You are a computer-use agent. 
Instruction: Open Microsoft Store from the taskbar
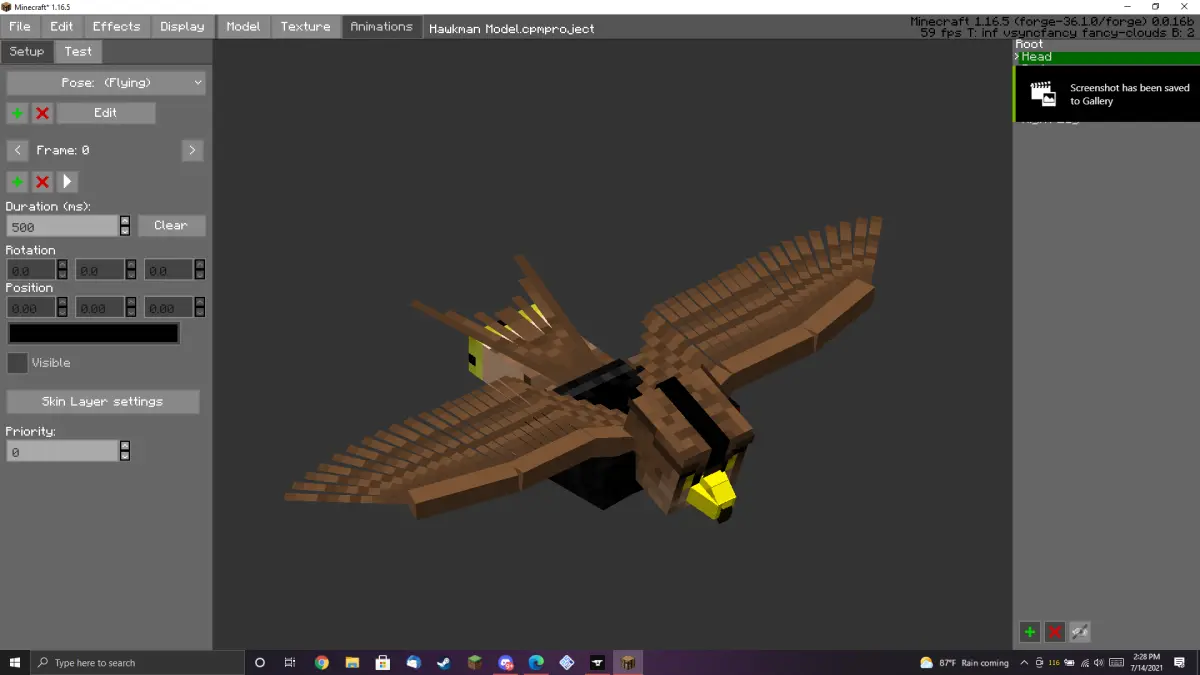382,663
